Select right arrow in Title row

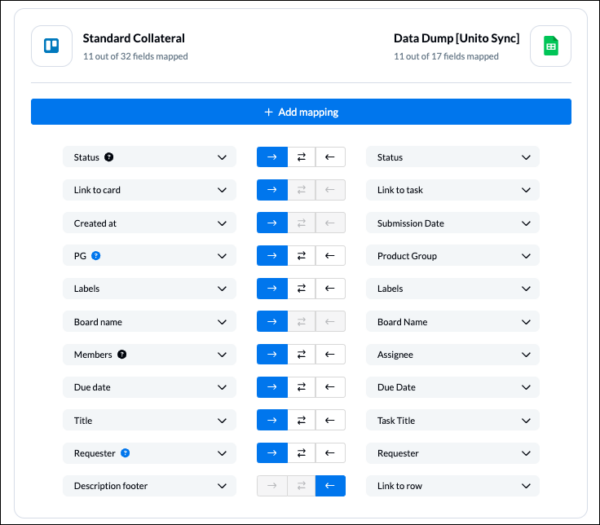[272, 420]
